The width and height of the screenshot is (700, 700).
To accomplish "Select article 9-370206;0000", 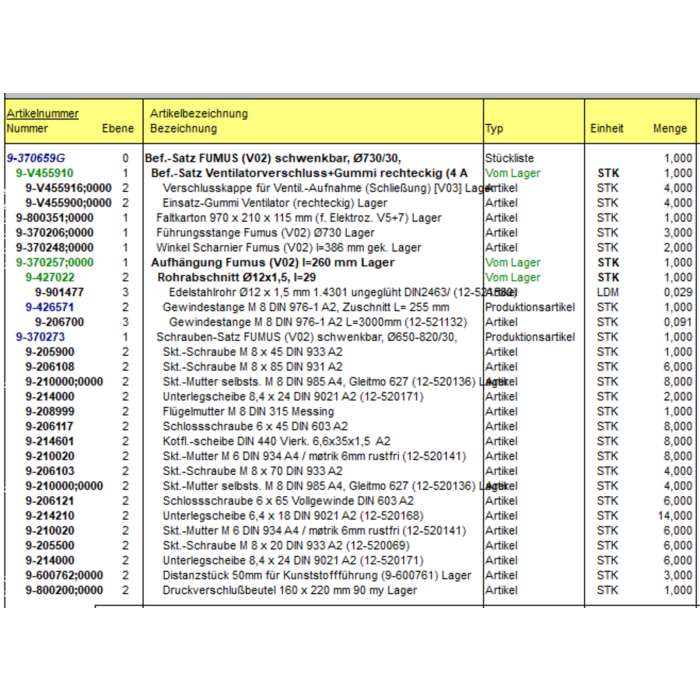I will tap(54, 233).
